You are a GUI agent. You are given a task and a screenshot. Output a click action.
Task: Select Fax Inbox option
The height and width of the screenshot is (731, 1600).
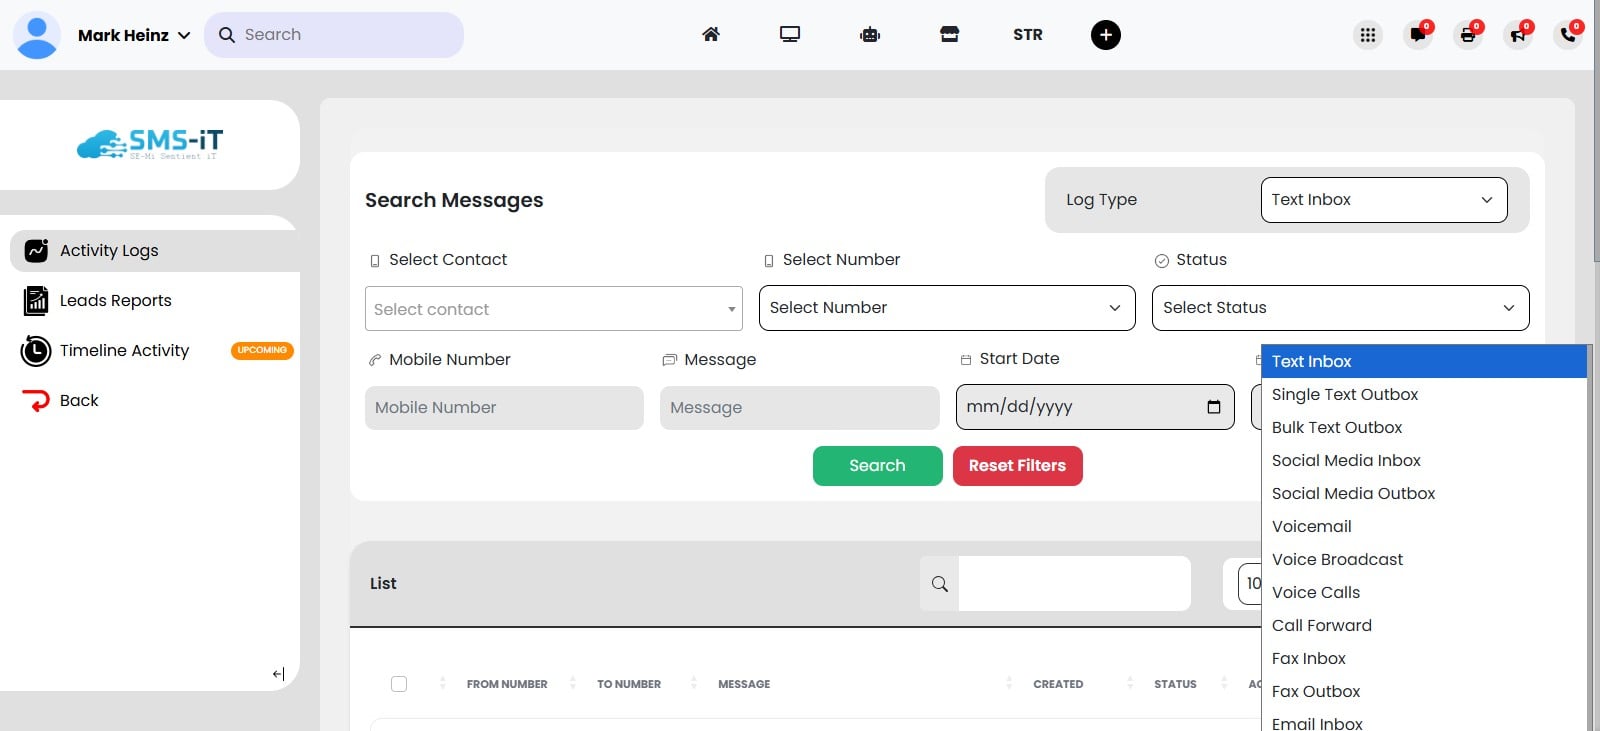pos(1424,659)
